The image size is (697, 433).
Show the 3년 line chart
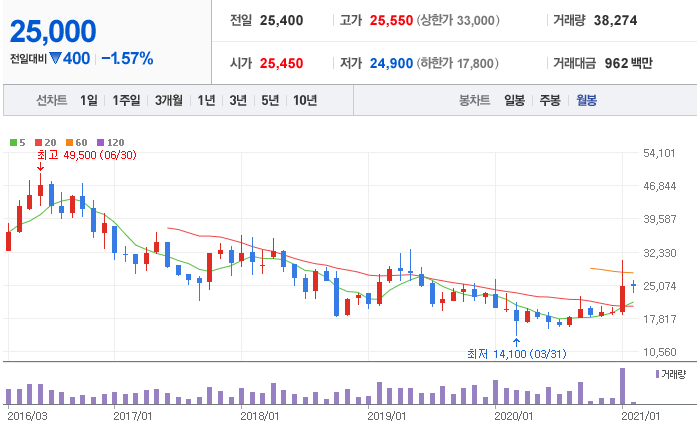pyautogui.click(x=238, y=100)
